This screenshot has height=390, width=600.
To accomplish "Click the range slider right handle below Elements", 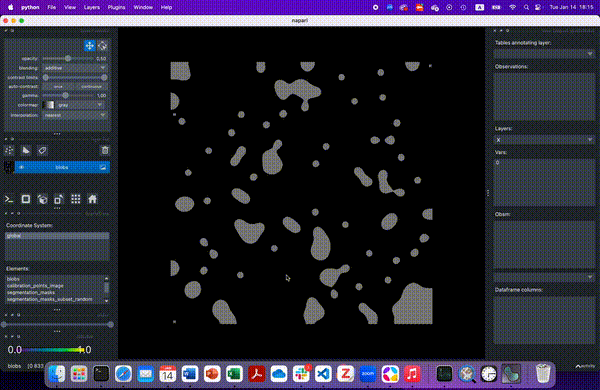I will click(x=111, y=325).
